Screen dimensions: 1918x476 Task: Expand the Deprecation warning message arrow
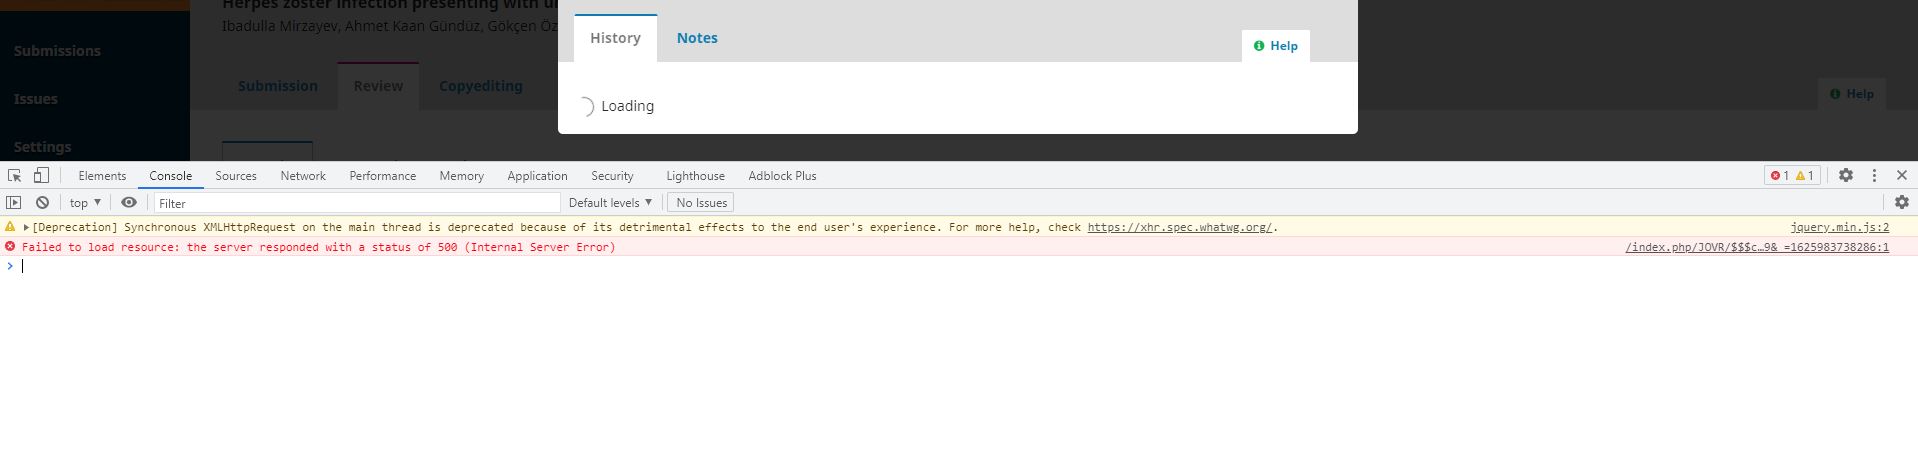(26, 227)
